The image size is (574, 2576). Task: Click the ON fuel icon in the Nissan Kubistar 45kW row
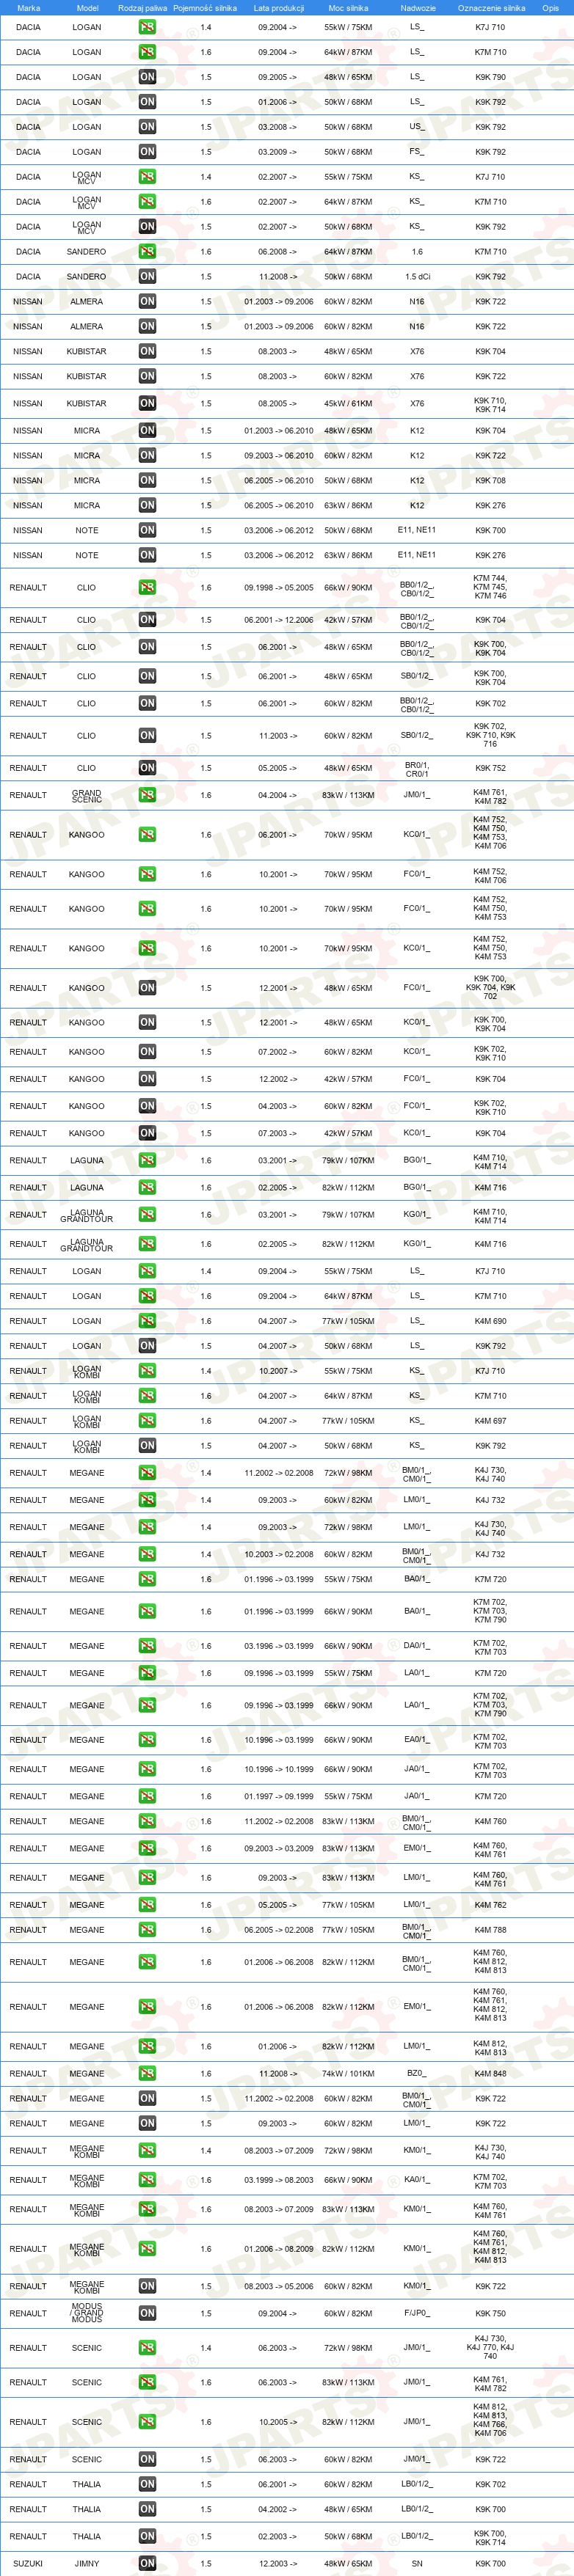tap(147, 403)
